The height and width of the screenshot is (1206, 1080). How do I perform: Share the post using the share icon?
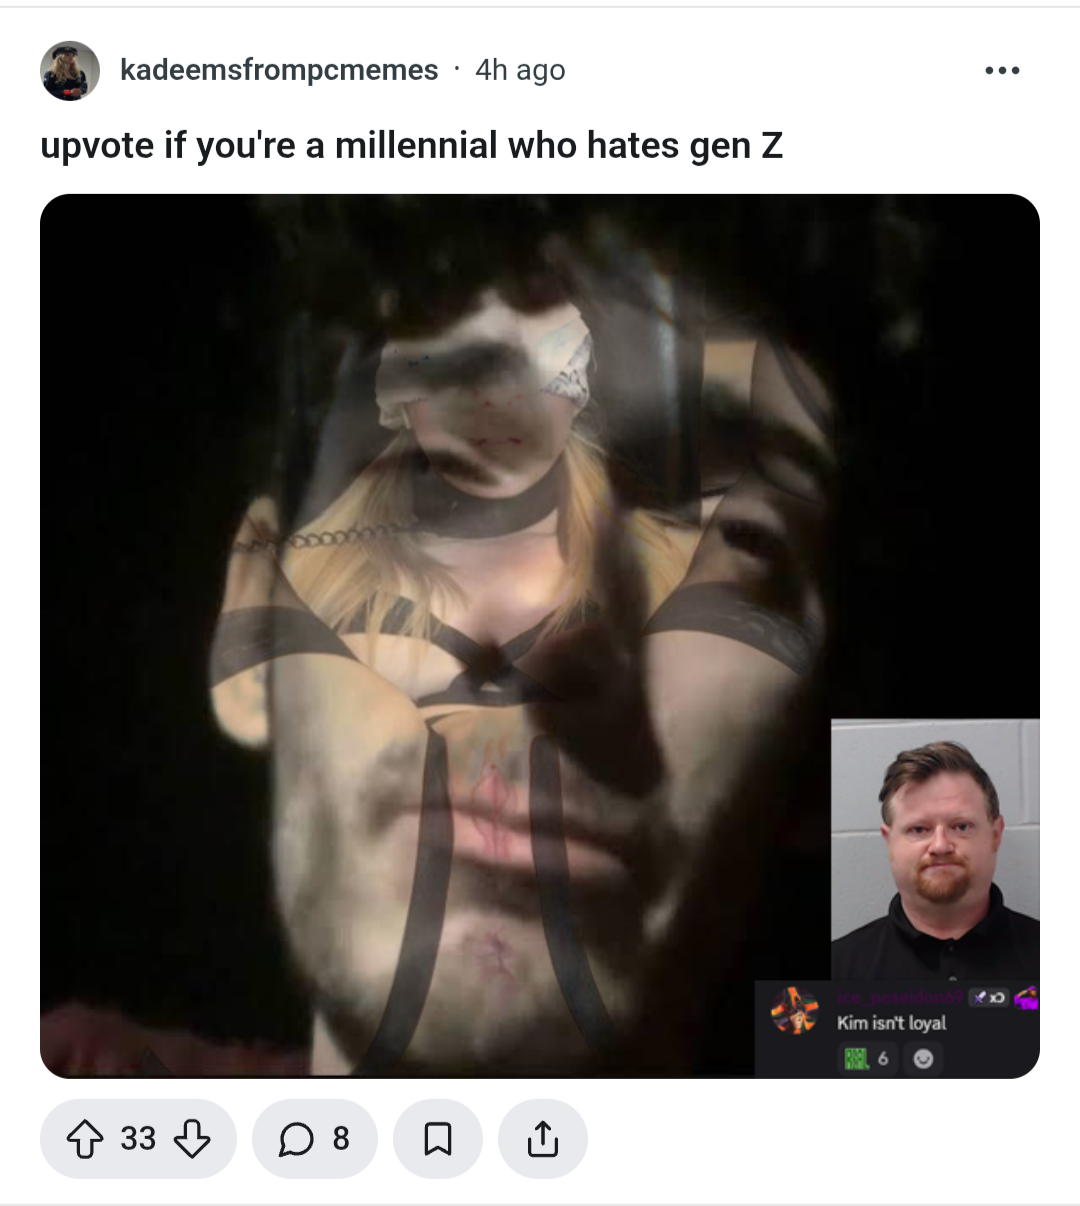pos(542,1138)
